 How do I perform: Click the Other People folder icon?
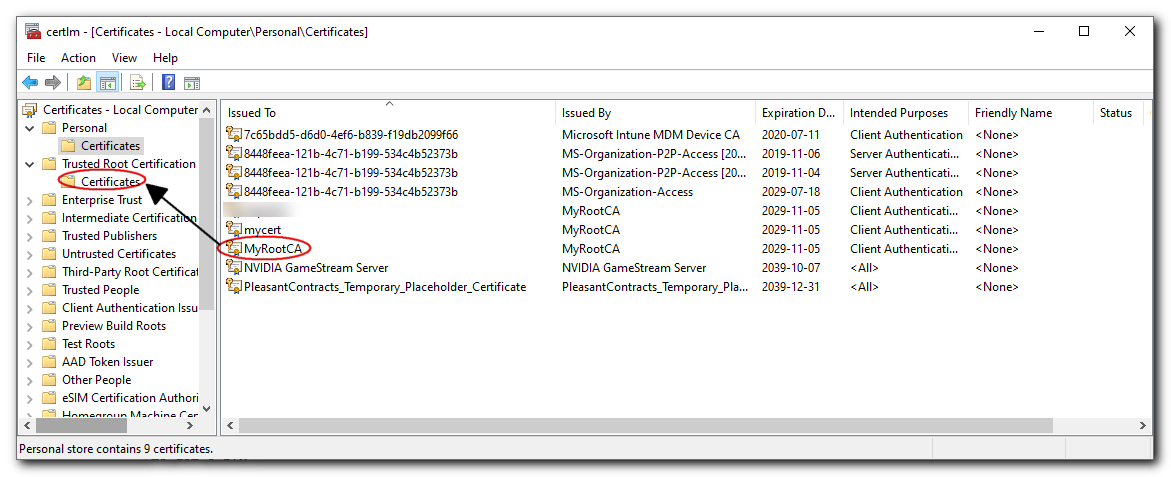click(49, 380)
